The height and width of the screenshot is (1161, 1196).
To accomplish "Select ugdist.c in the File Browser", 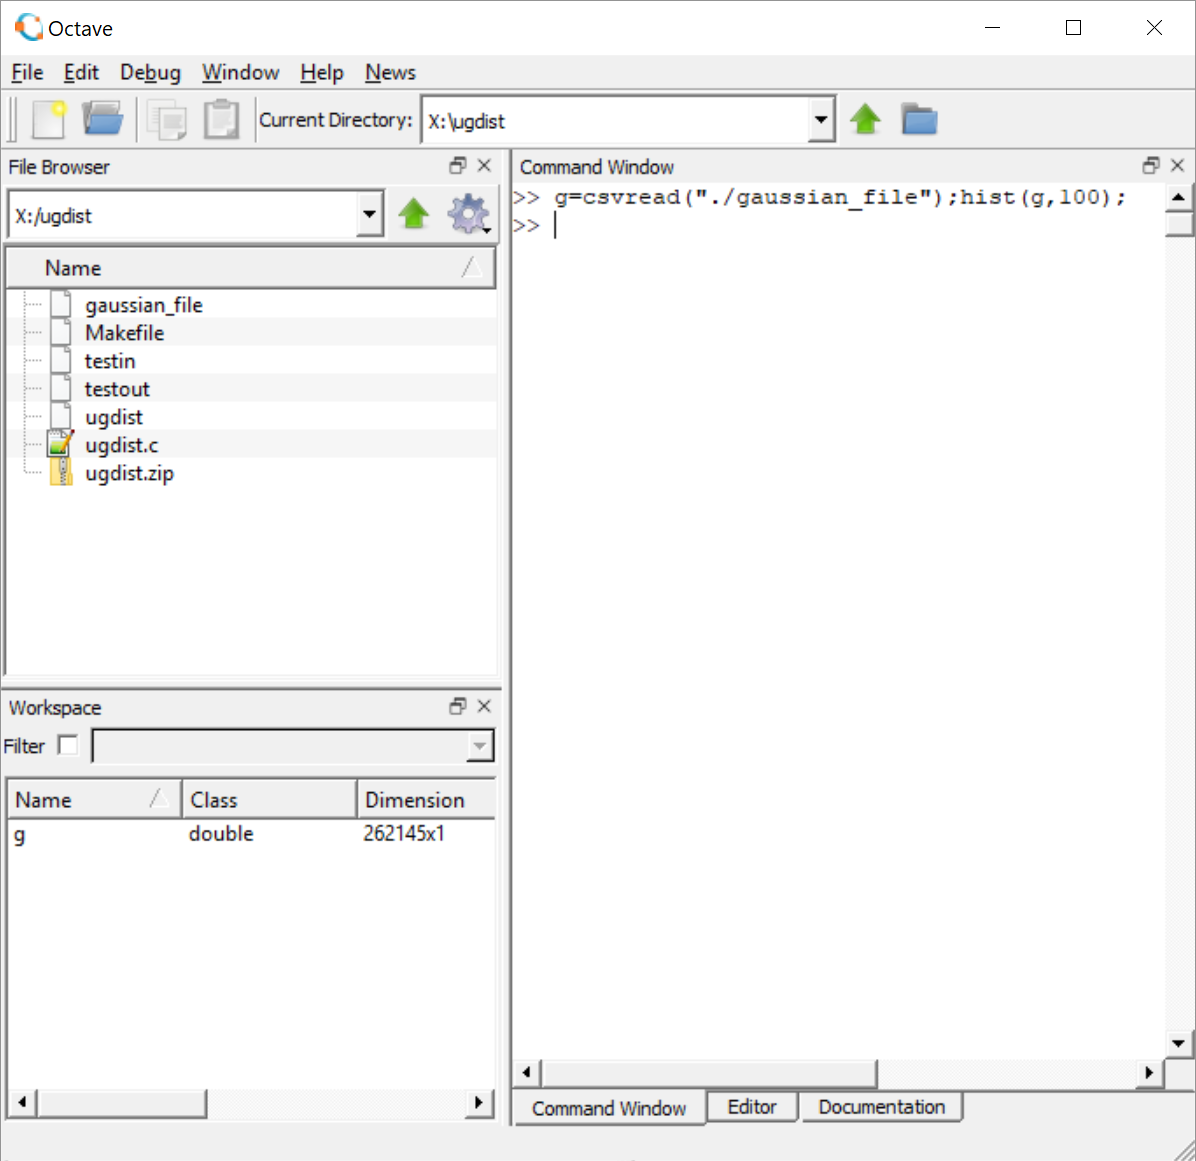I will point(121,444).
